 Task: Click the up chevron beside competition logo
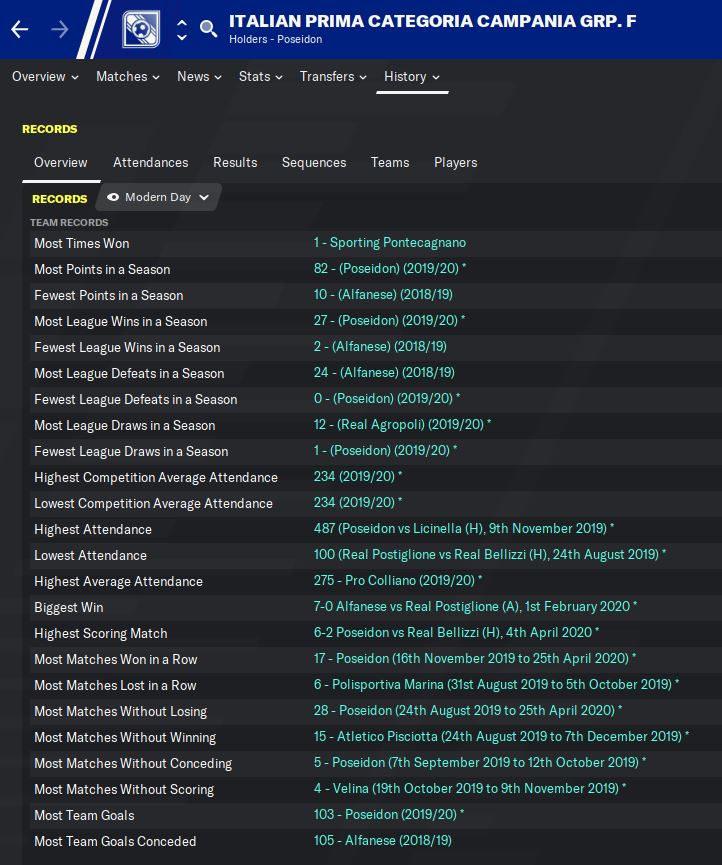click(x=181, y=22)
